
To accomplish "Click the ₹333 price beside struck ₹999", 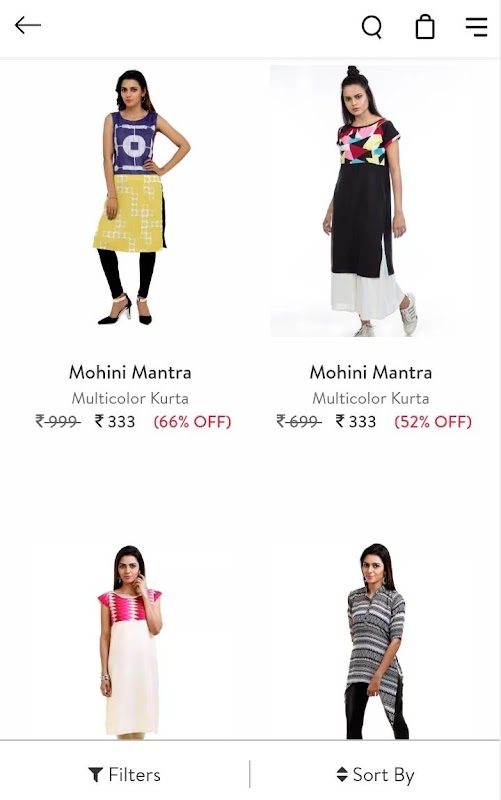I will pos(115,422).
